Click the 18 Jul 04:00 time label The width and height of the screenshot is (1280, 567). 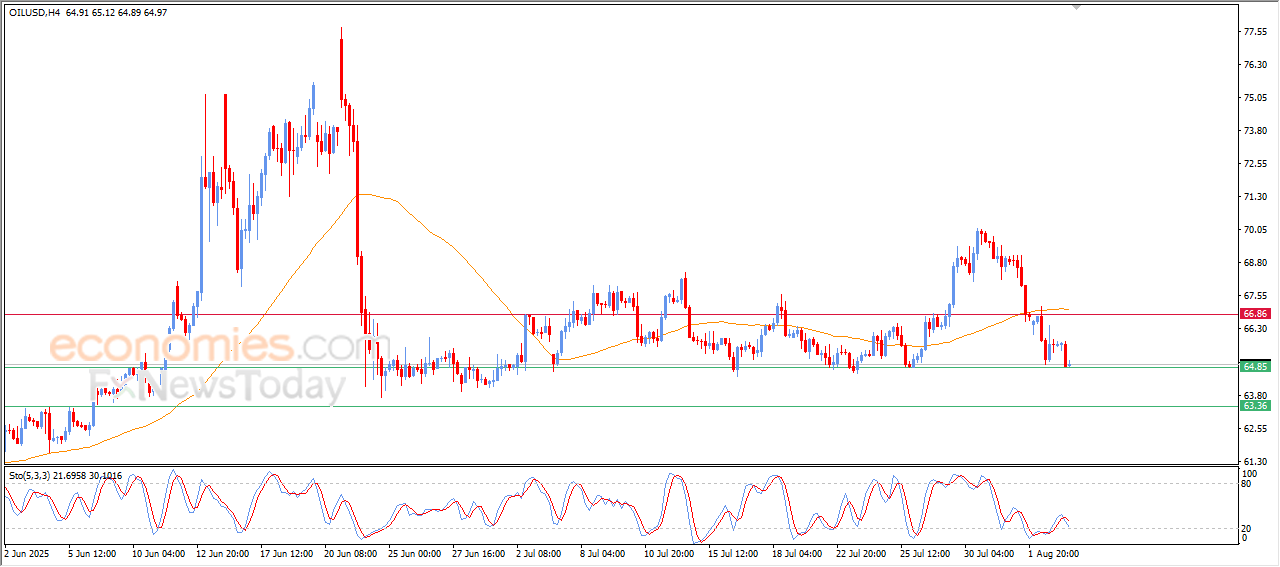click(x=798, y=552)
